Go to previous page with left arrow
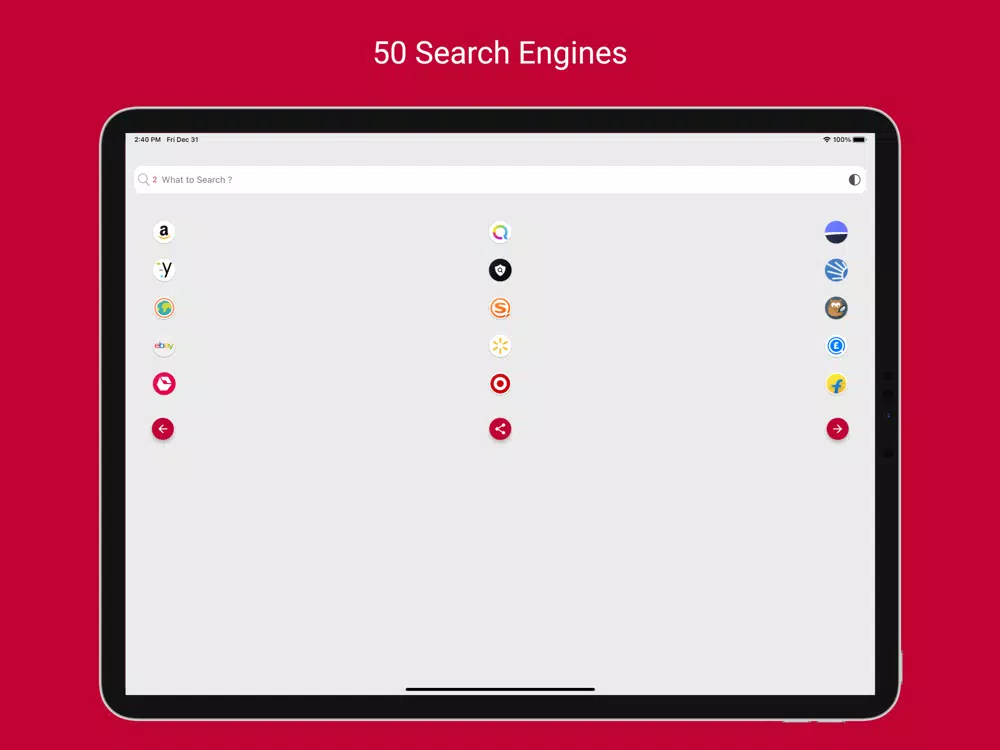 (x=163, y=429)
